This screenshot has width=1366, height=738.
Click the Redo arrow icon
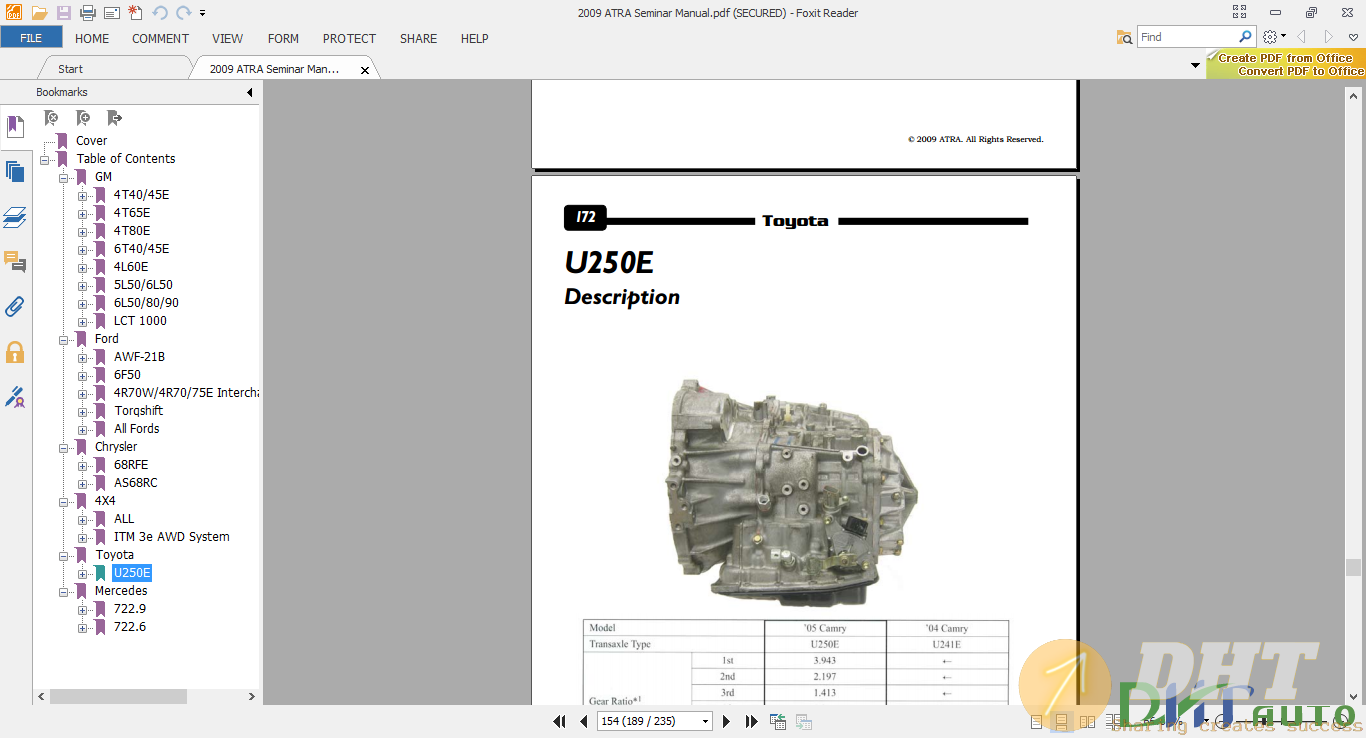pos(183,13)
